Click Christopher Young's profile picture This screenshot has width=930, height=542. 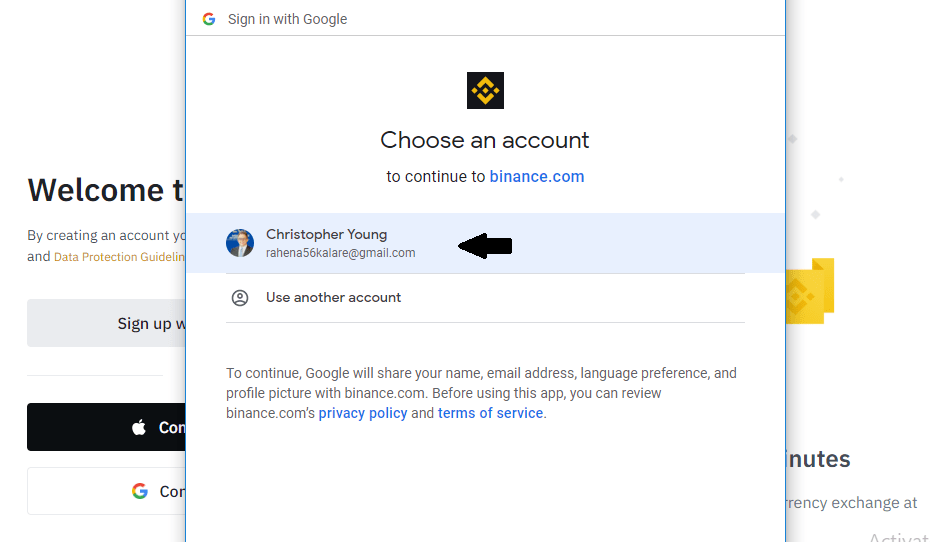click(x=240, y=243)
